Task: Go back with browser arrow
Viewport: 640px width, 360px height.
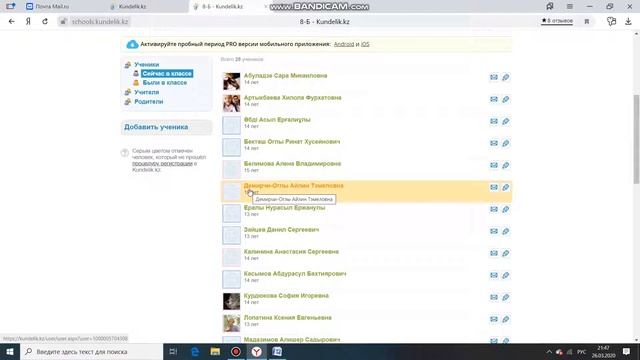Action: pyautogui.click(x=11, y=22)
